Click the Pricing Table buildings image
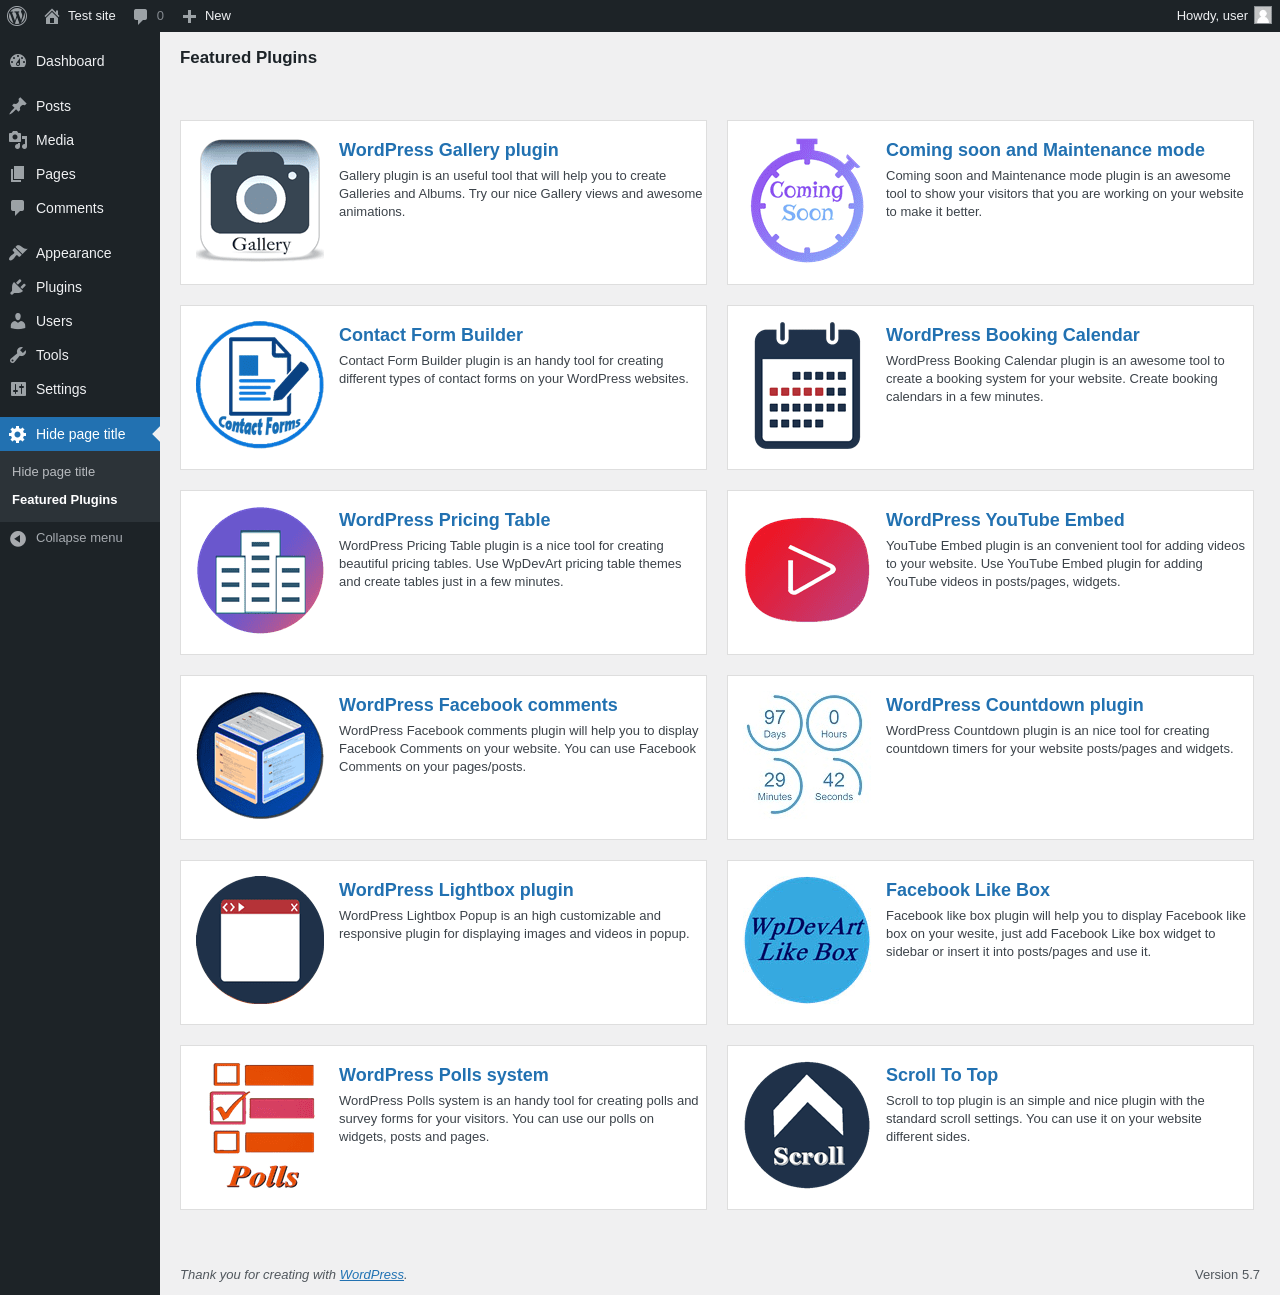 coord(260,570)
